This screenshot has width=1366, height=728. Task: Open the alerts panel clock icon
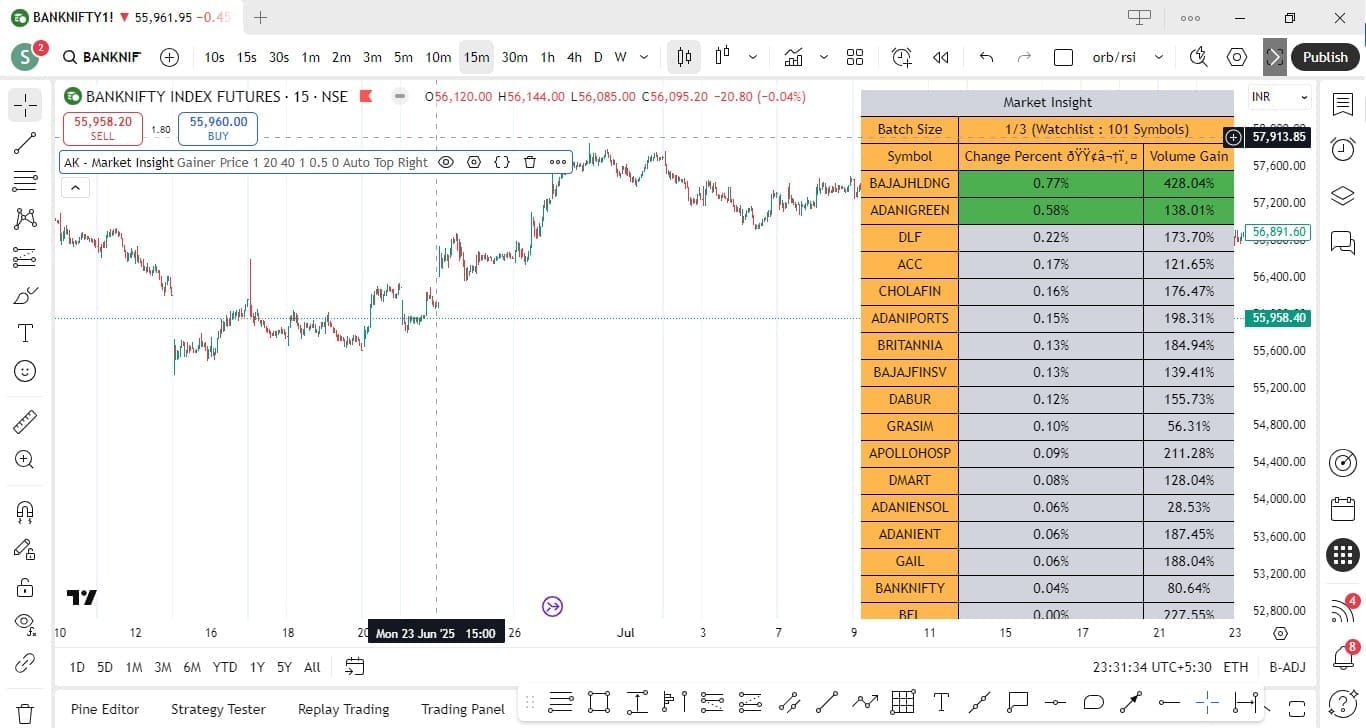pyautogui.click(x=1343, y=149)
